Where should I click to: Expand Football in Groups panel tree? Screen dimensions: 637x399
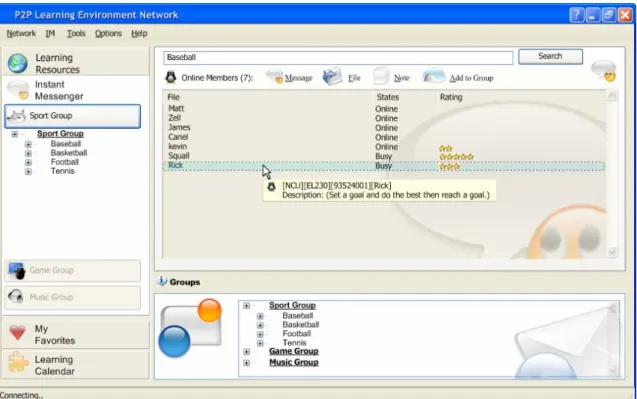[x=260, y=334]
